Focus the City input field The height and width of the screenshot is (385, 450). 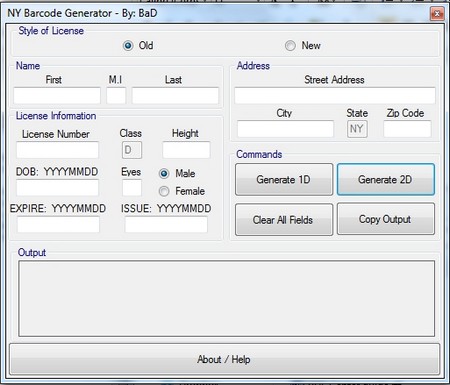[285, 129]
